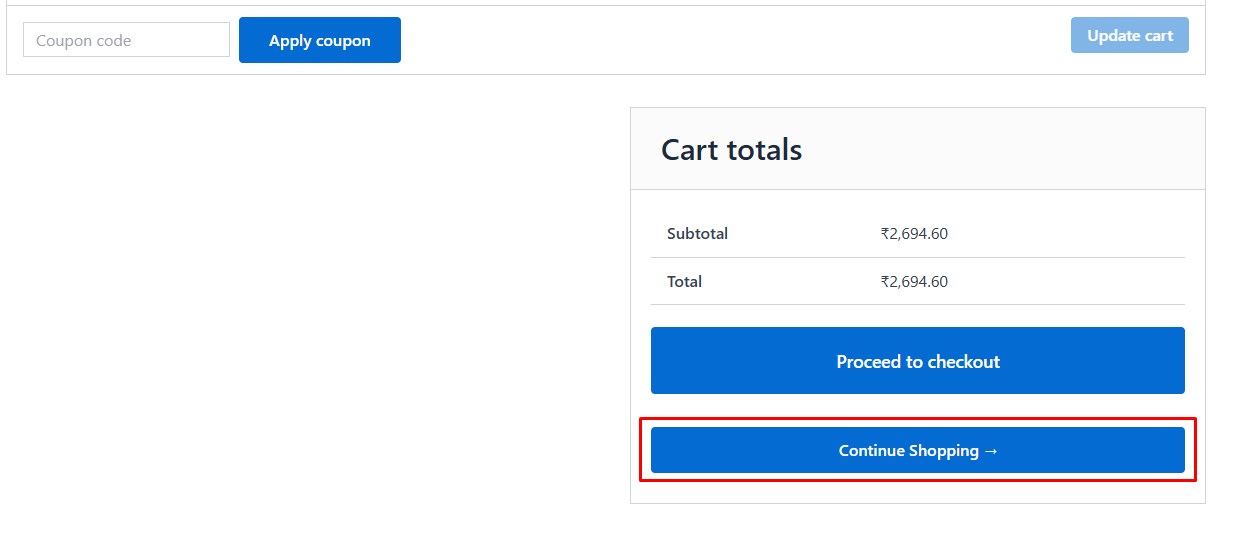1246x558 pixels.
Task: Click the word "coupon" on Apply coupon
Action: [343, 41]
